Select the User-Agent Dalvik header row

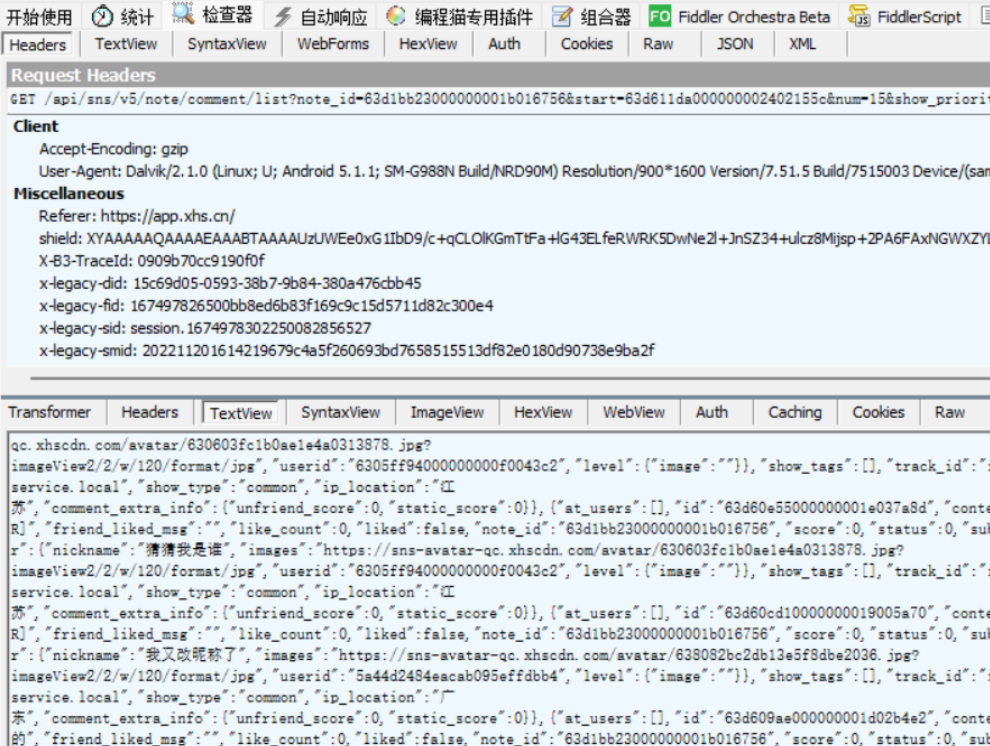515,172
